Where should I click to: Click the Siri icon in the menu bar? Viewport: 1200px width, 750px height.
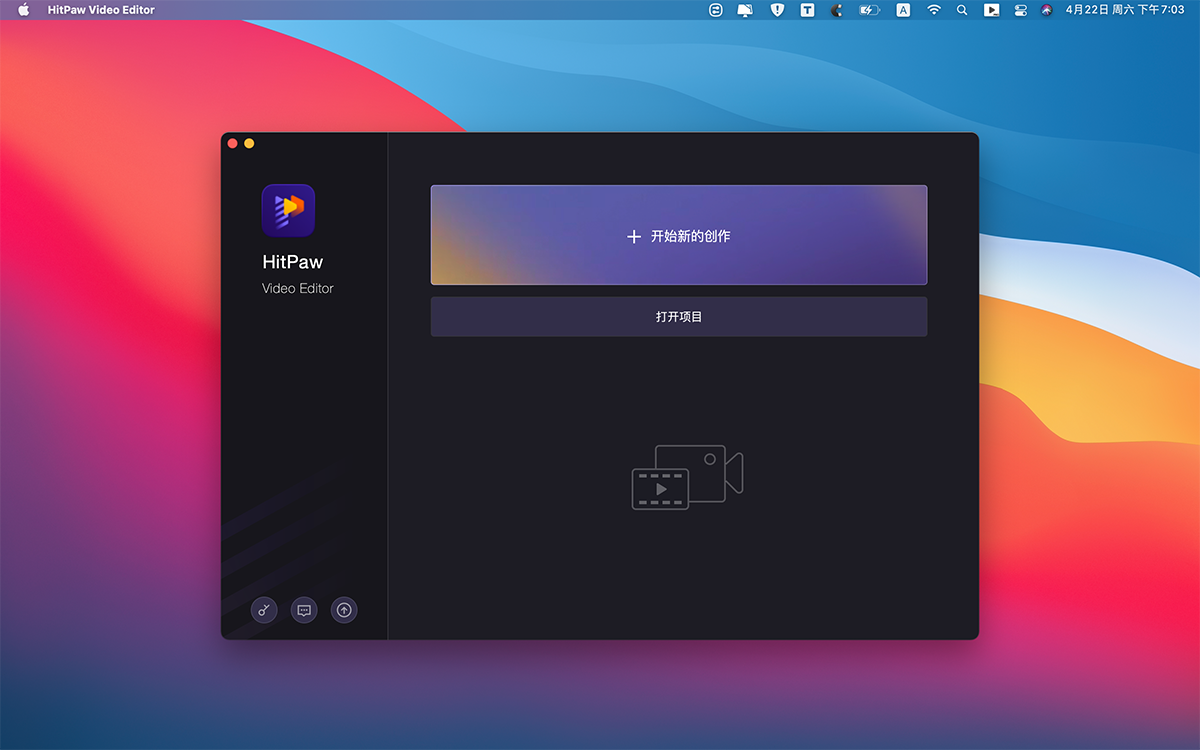(x=1047, y=10)
